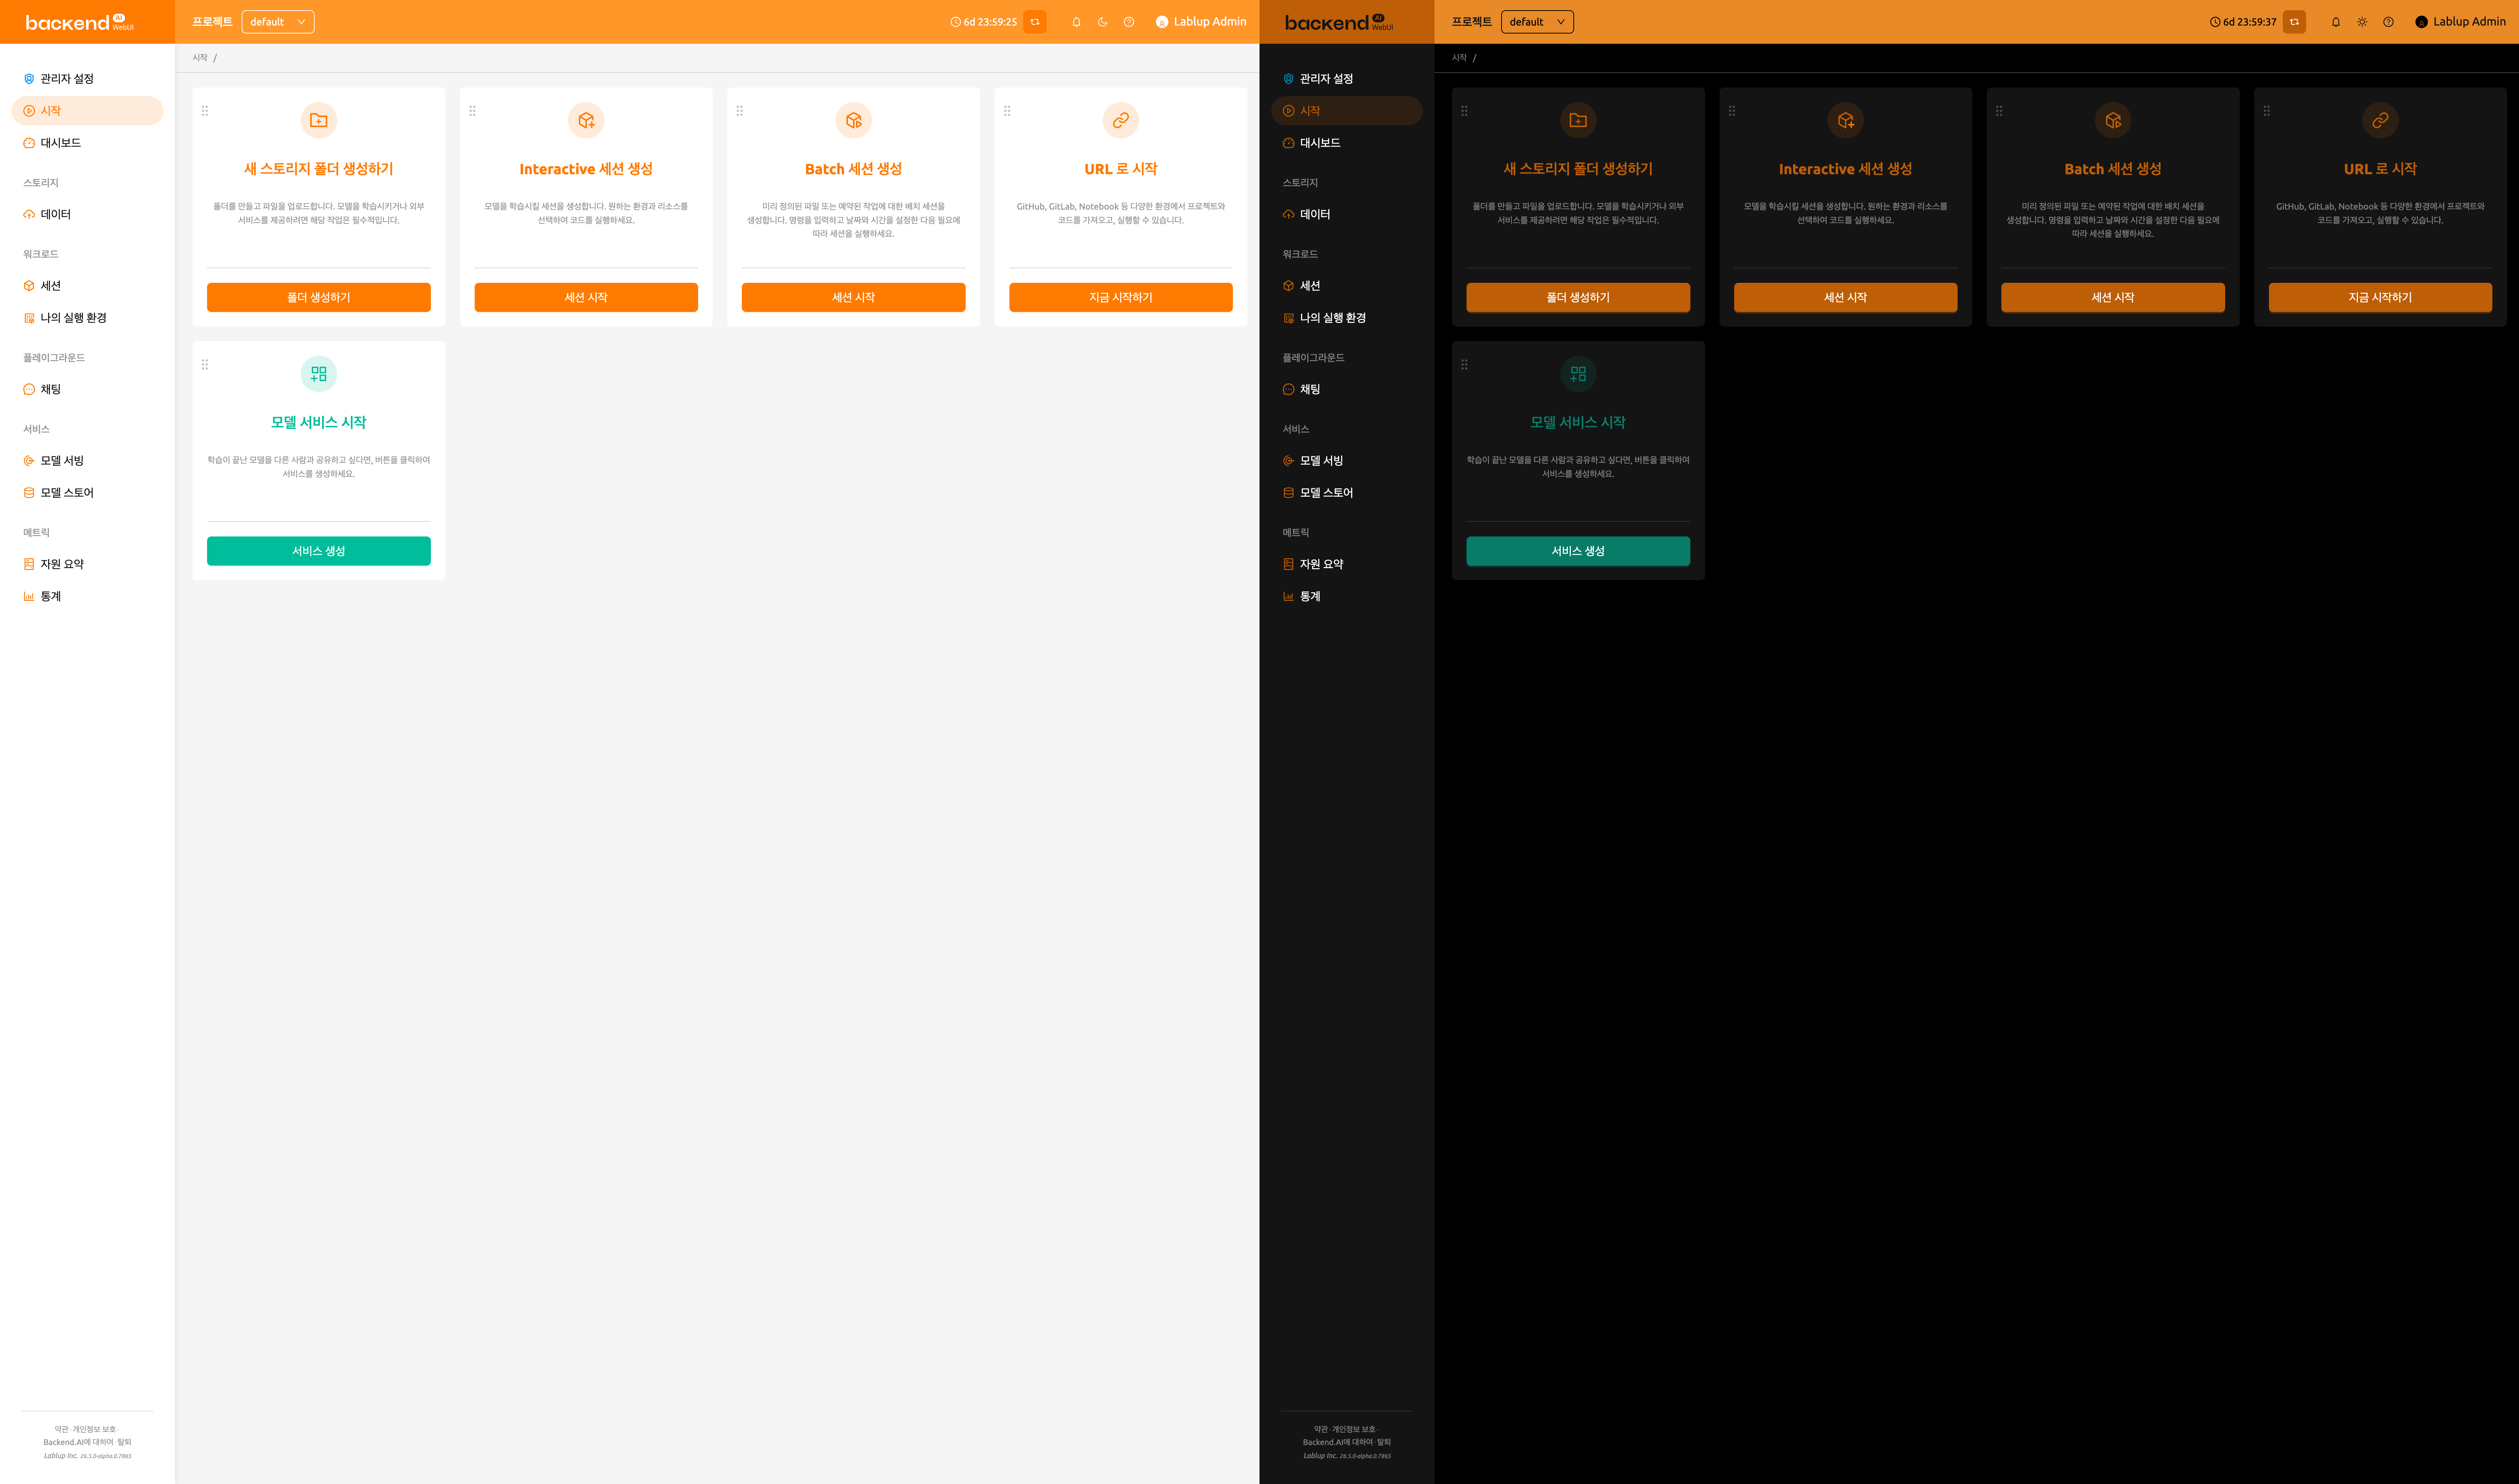This screenshot has width=2519, height=1484.
Task: Grab the drag handle on the light Batch session card
Action: pyautogui.click(x=740, y=111)
